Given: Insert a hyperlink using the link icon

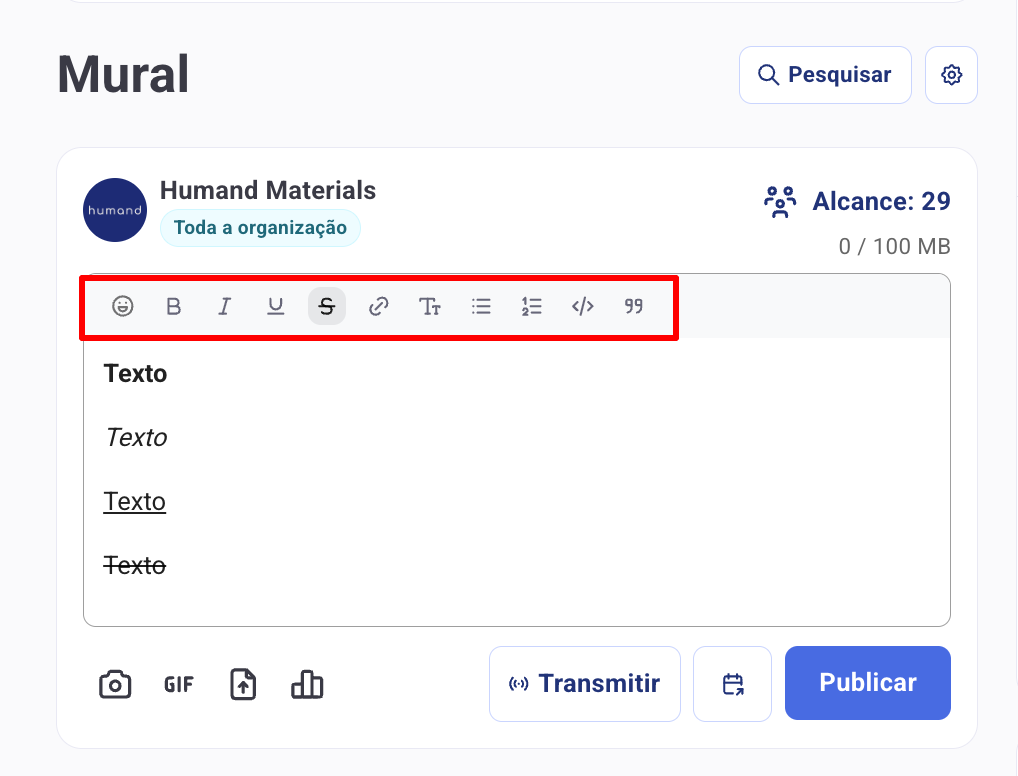Looking at the screenshot, I should (379, 306).
